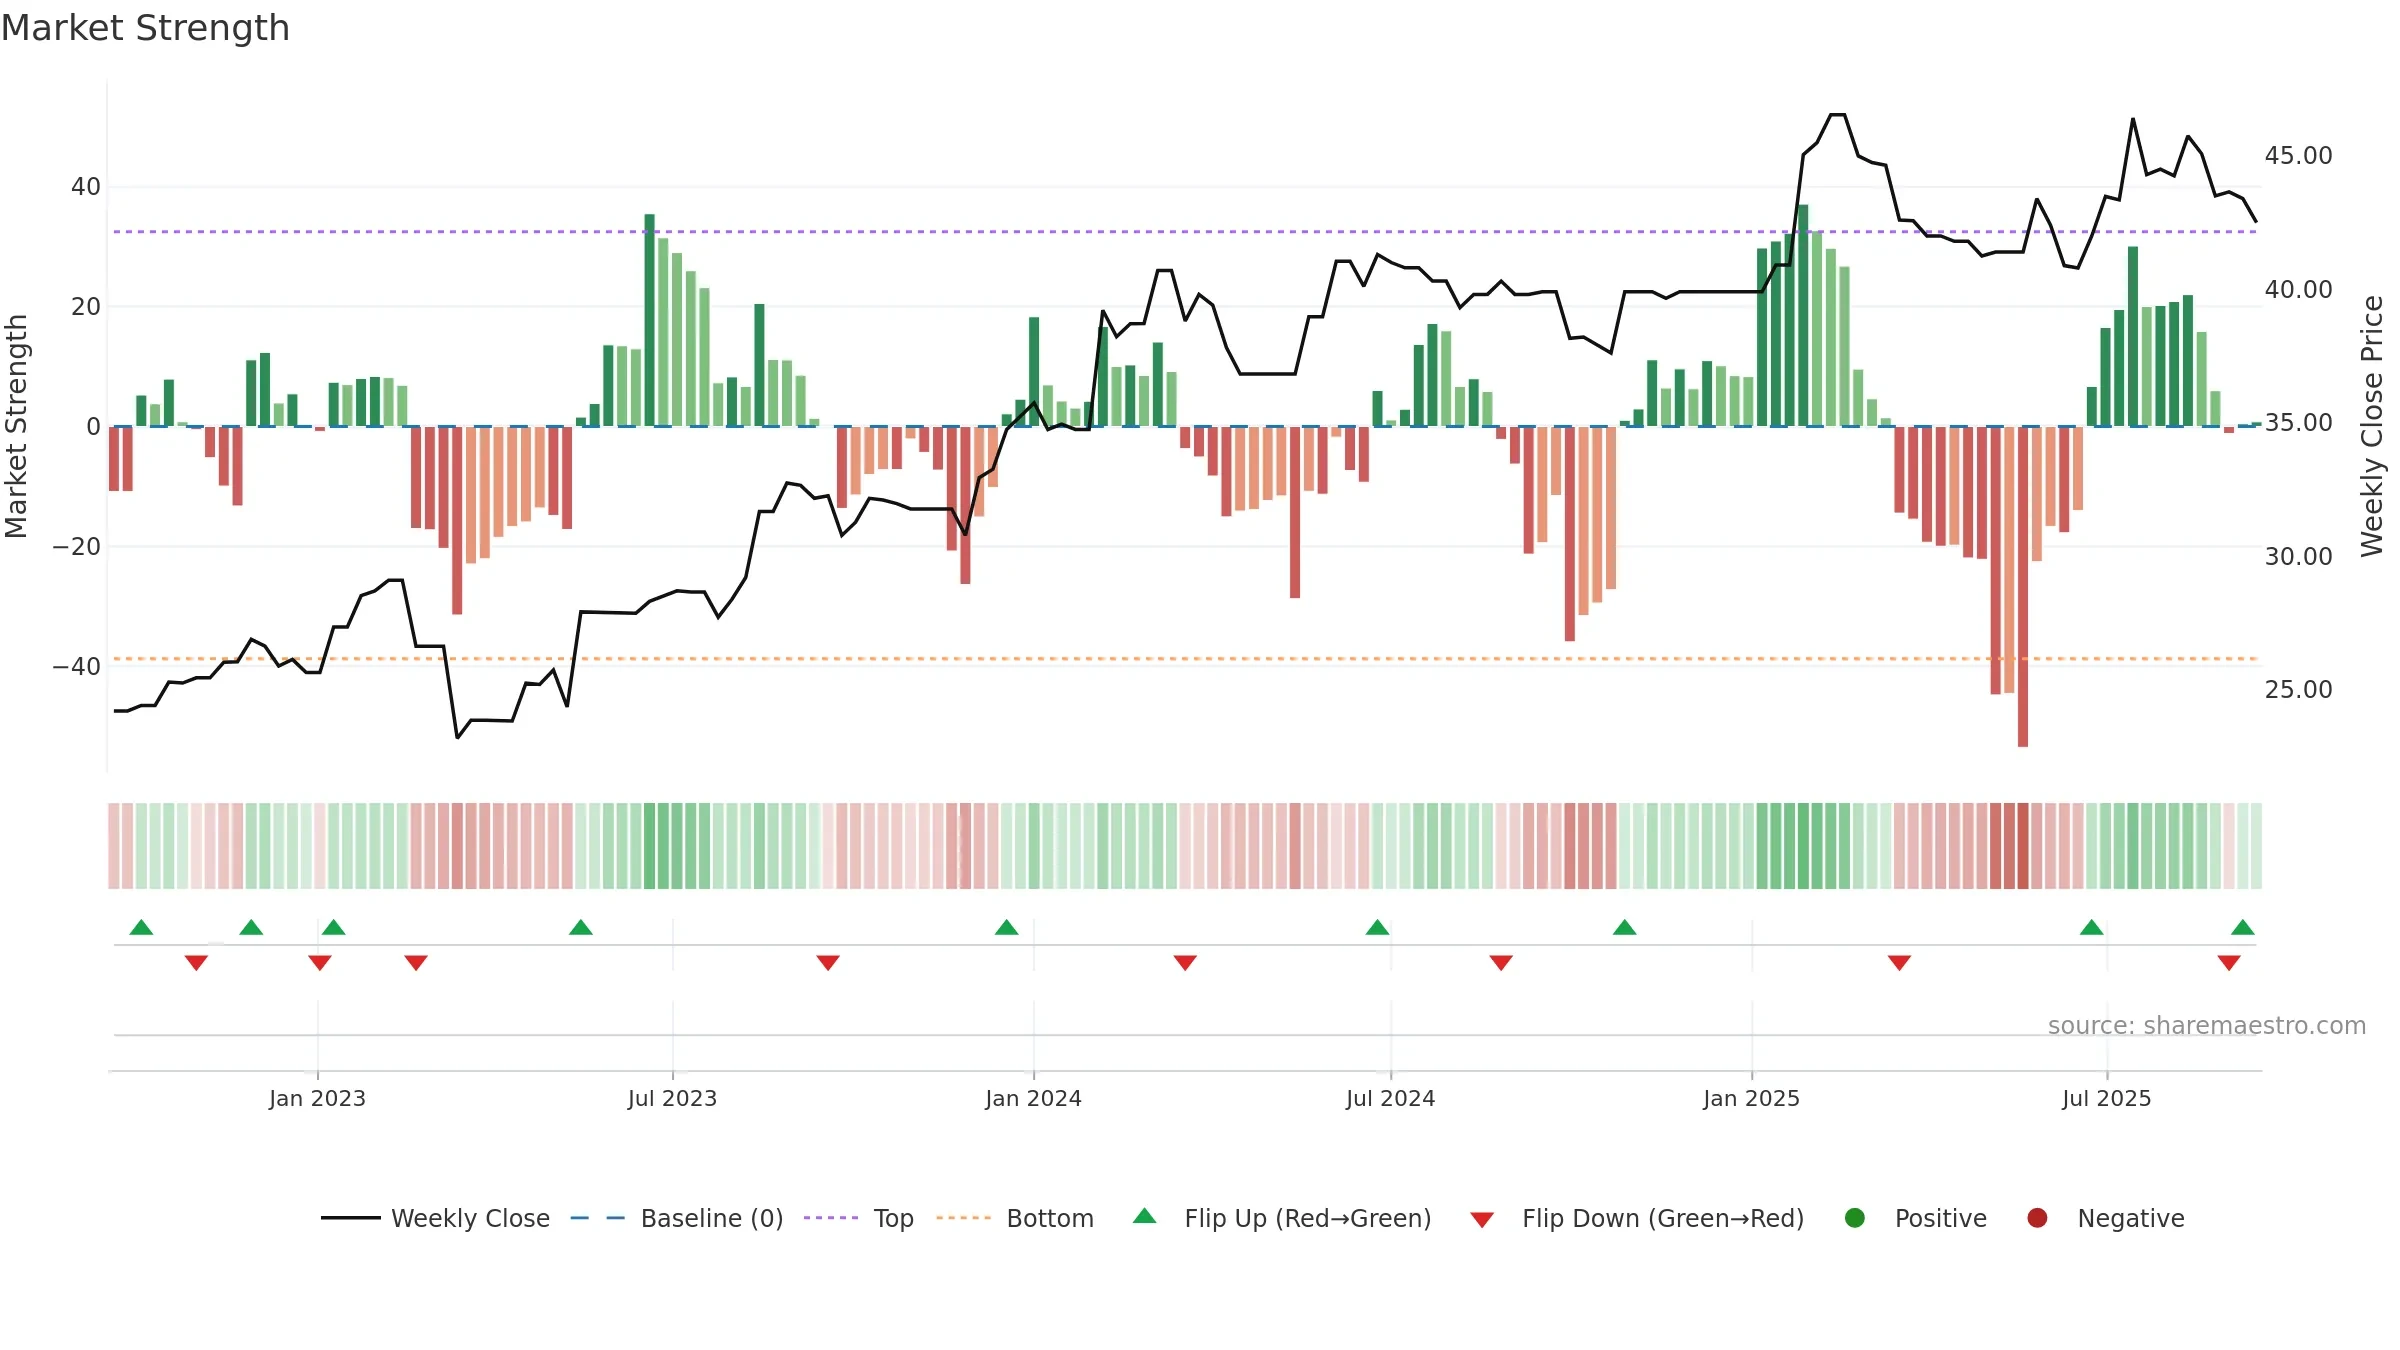Toggle the Bottom dotted line legend entry
Viewport: 2400px width, 1350px height.
[1015, 1218]
